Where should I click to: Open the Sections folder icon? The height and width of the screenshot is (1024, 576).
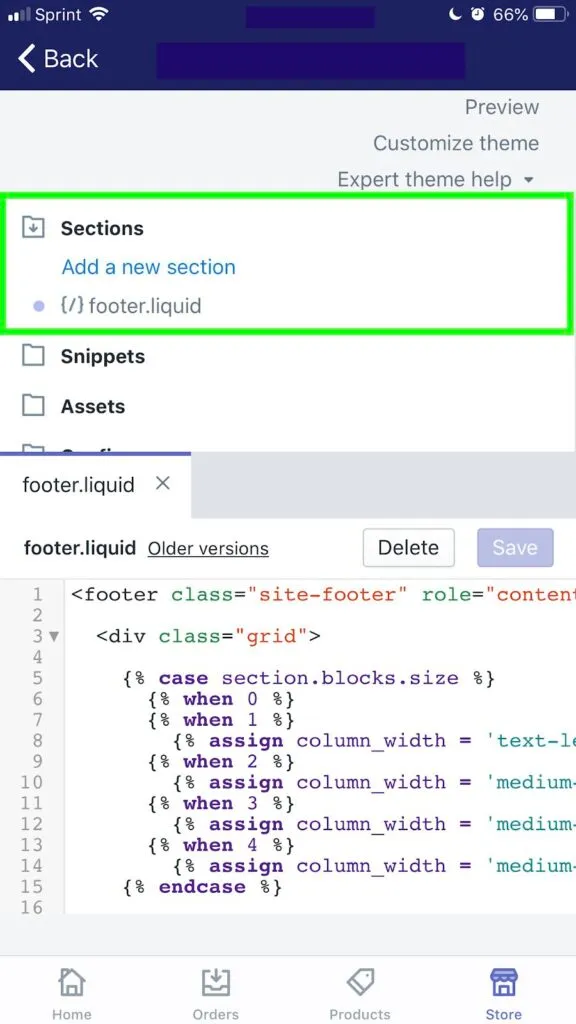(x=33, y=228)
